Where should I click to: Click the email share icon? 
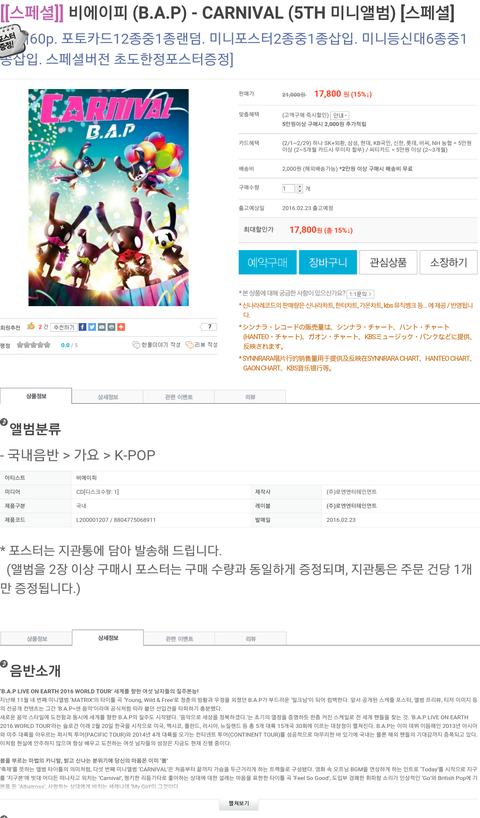[102, 327]
